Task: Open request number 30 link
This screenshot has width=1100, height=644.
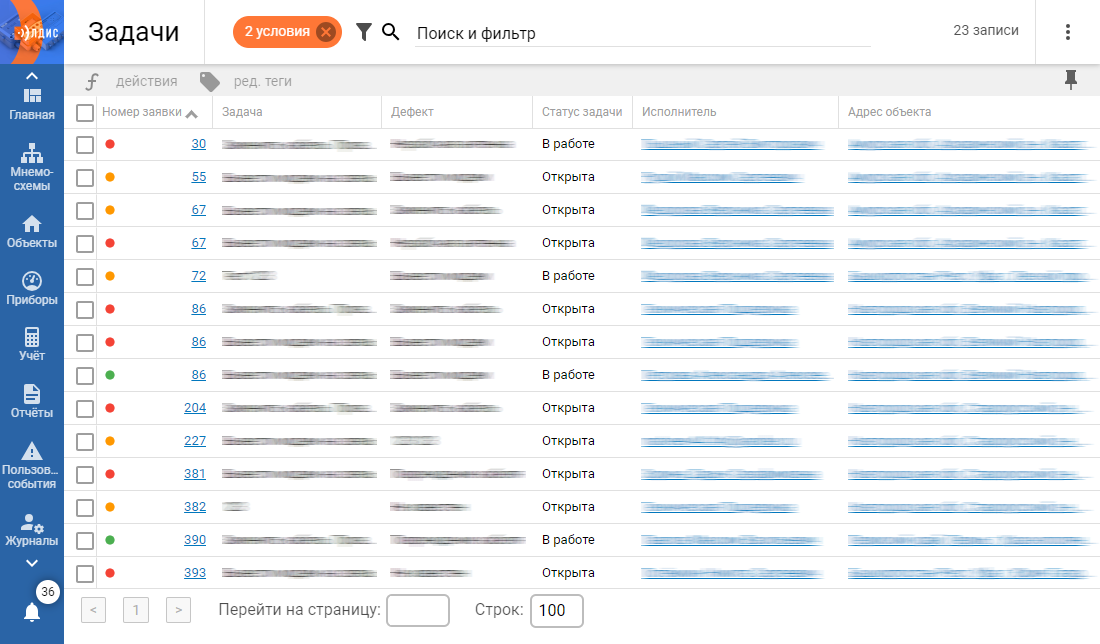Action: pos(199,144)
